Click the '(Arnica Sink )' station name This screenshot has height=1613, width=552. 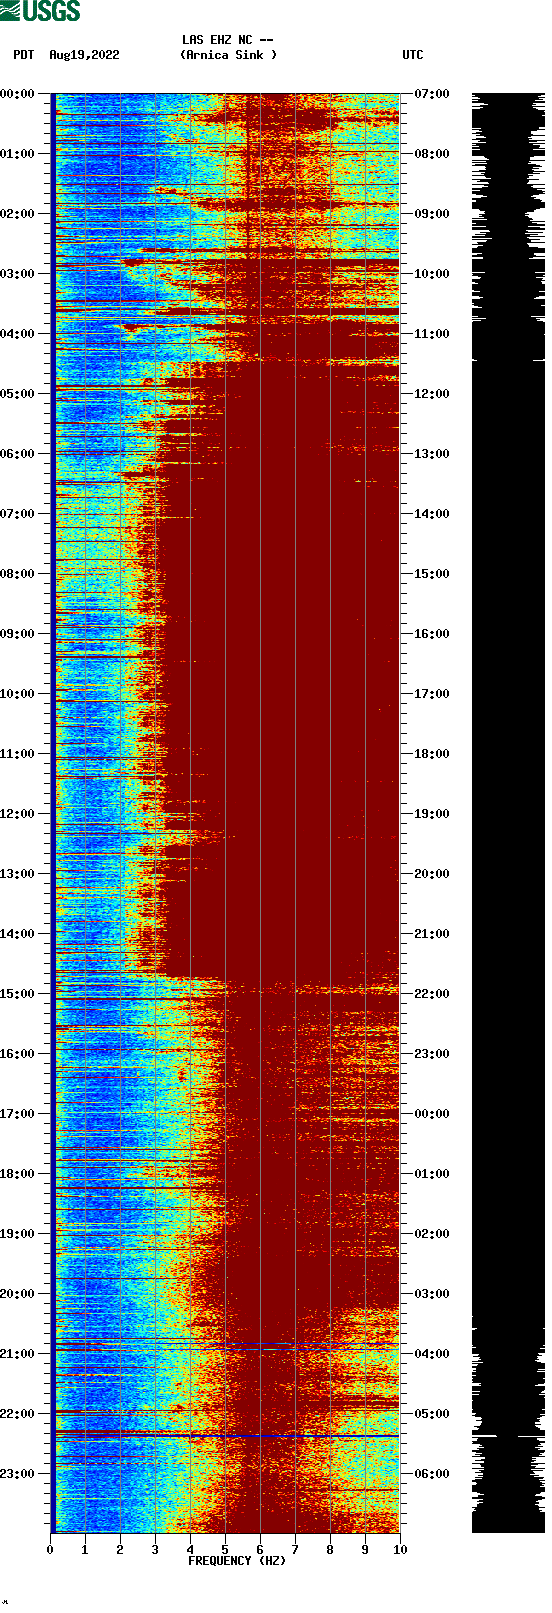(228, 55)
